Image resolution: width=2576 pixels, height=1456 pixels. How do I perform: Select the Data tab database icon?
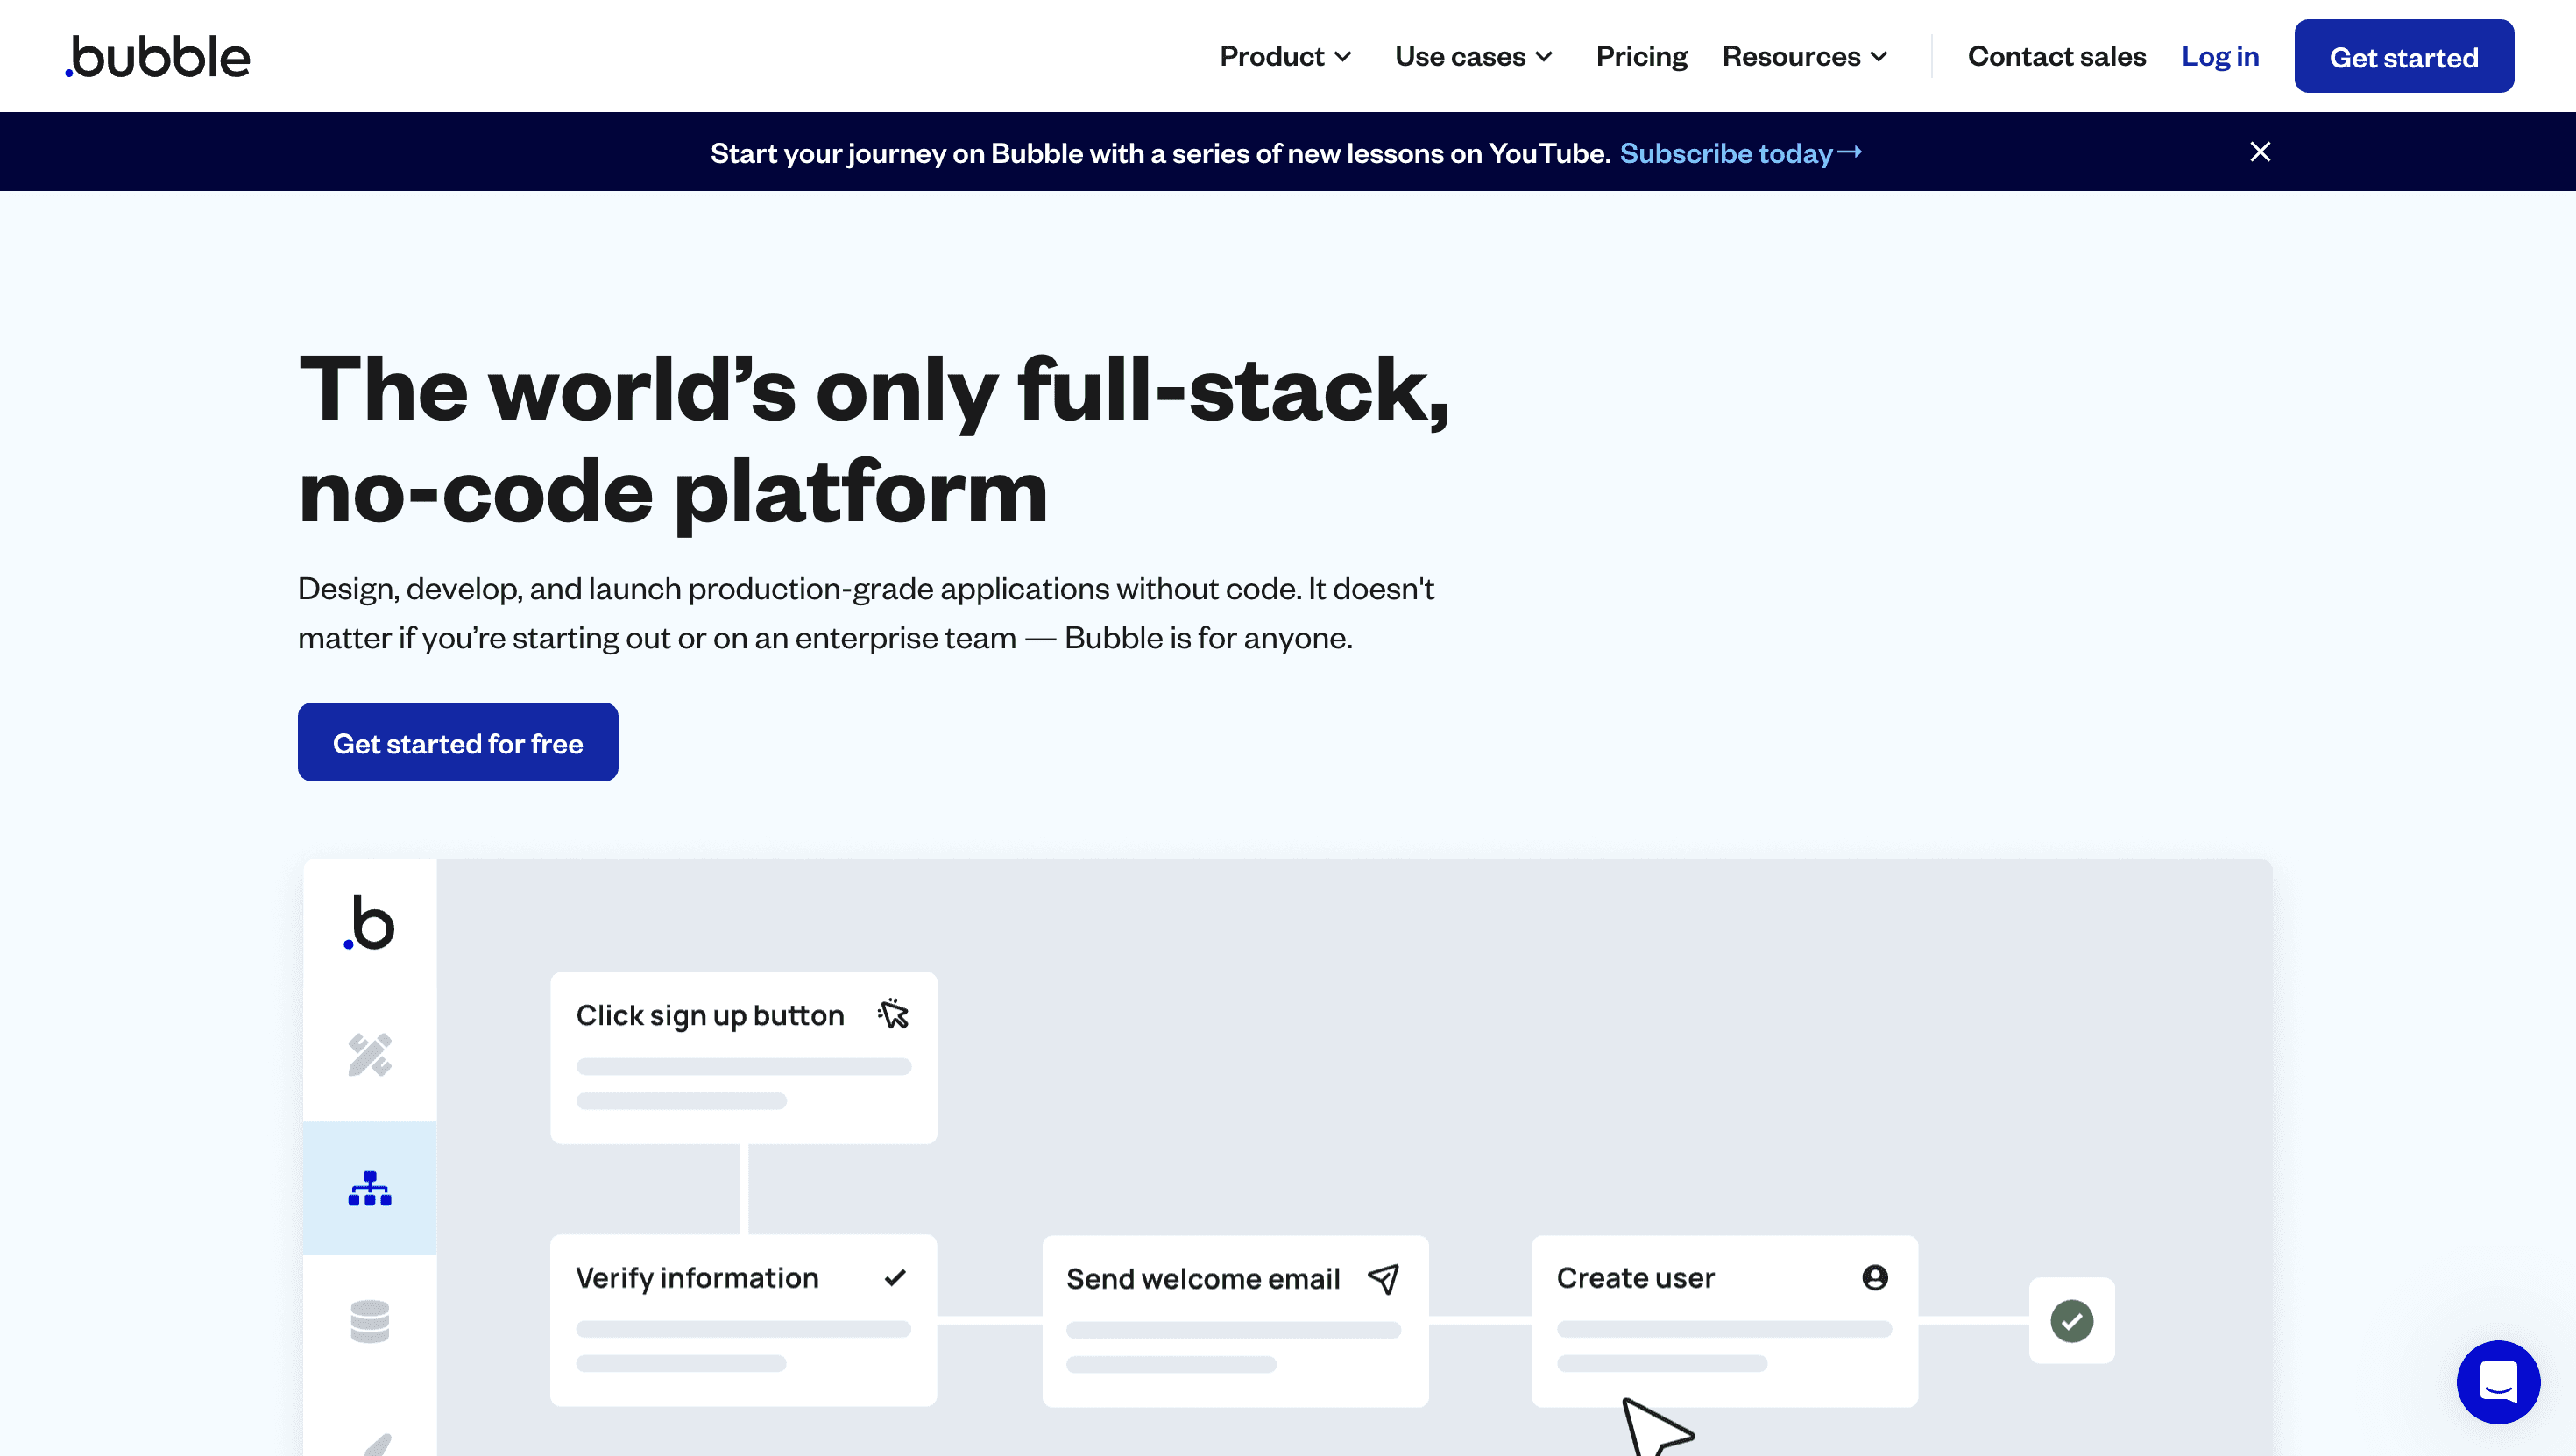coord(369,1321)
